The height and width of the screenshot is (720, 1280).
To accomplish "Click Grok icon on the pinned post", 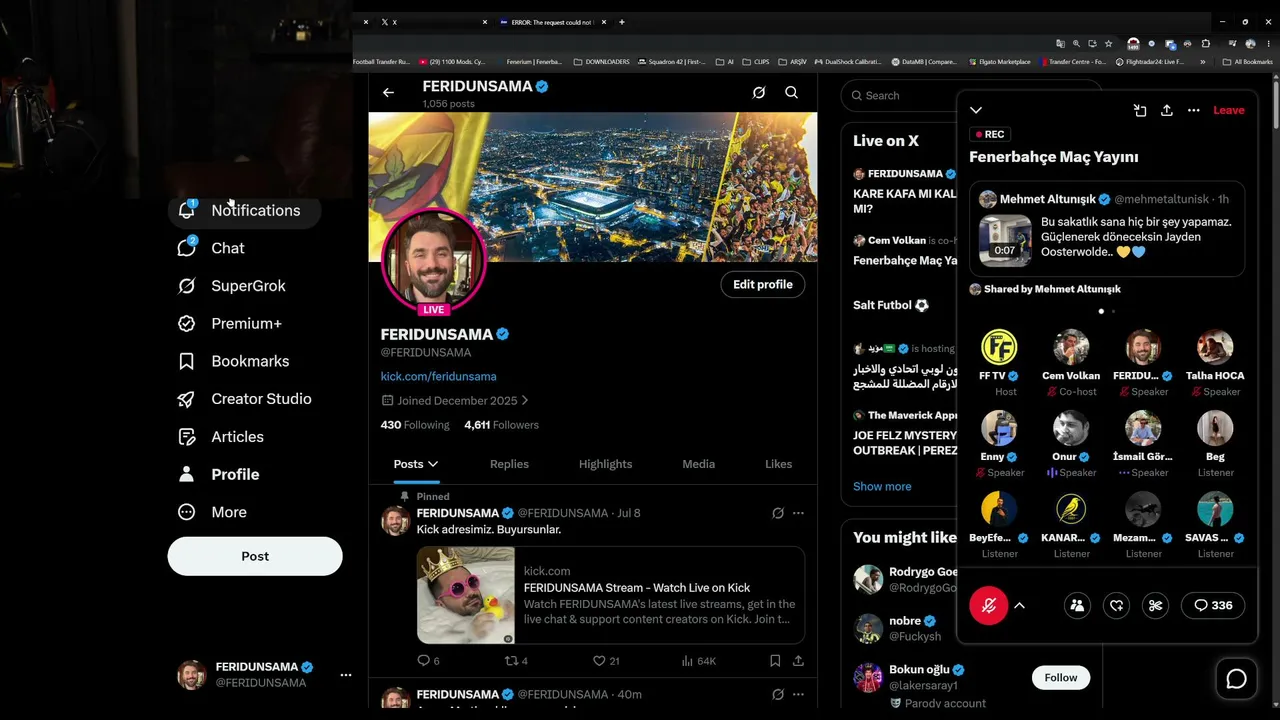I will point(777,513).
